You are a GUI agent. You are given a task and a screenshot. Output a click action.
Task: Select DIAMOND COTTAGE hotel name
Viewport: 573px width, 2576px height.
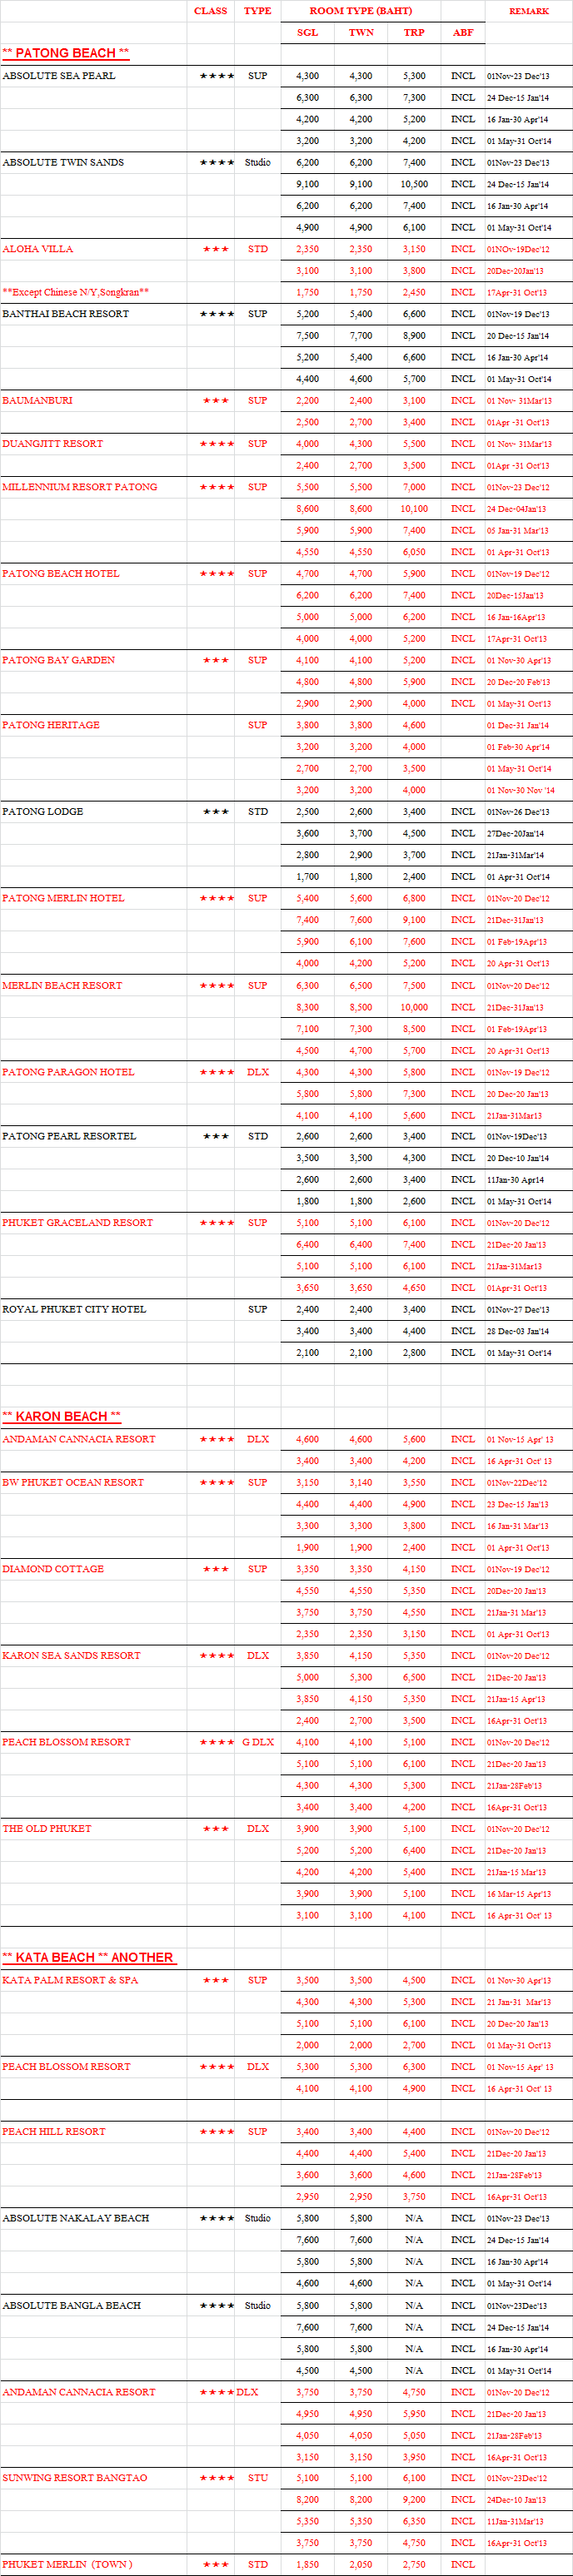53,1569
